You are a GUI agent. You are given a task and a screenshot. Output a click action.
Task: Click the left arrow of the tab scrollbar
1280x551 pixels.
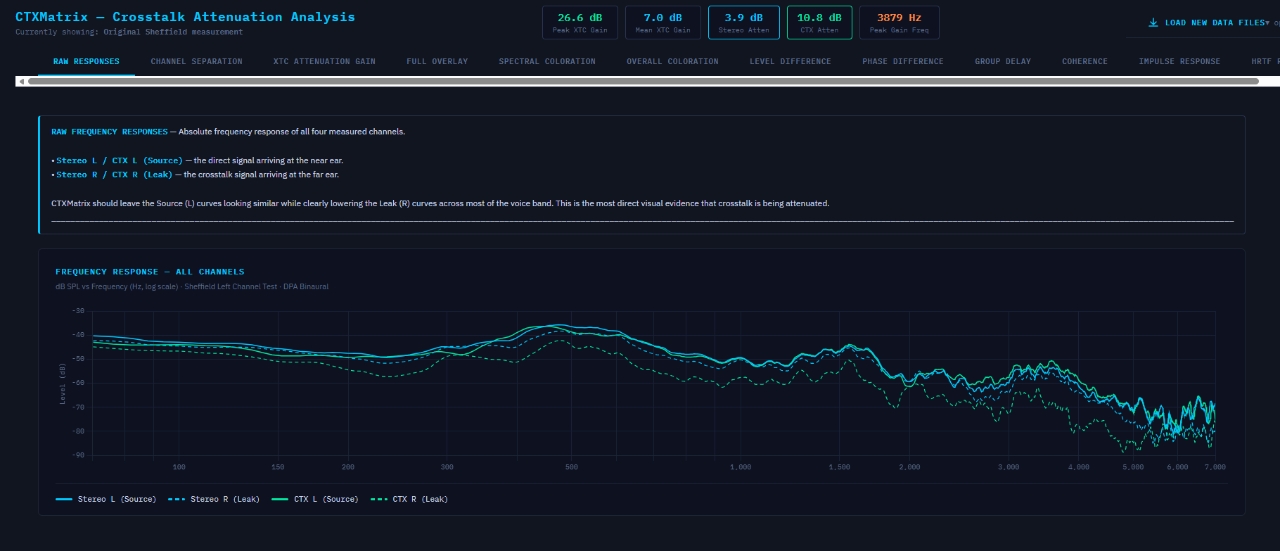click(20, 81)
